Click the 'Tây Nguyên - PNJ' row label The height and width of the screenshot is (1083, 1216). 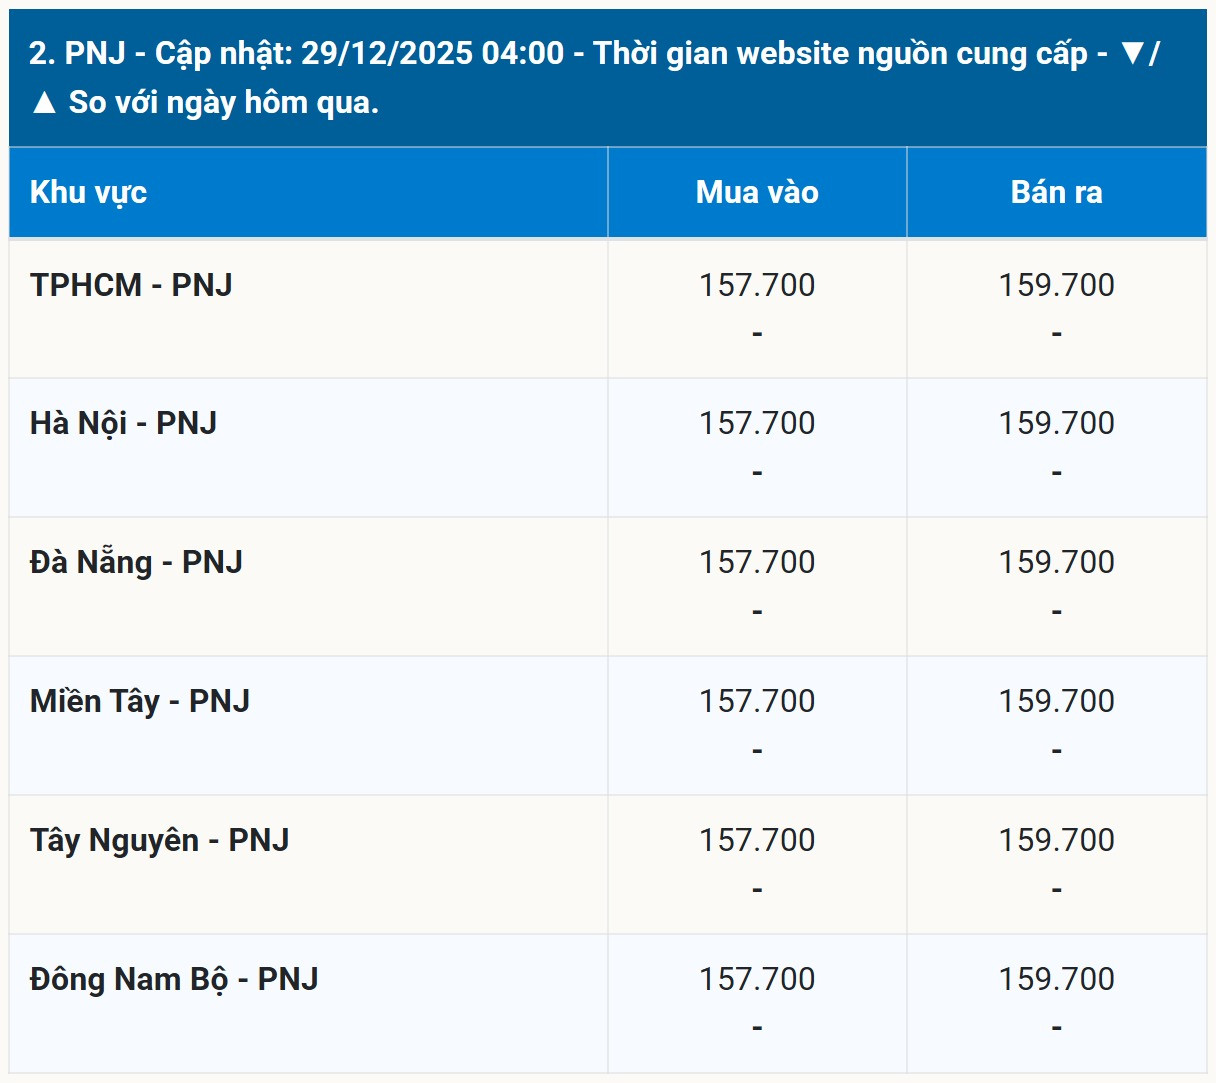click(159, 840)
